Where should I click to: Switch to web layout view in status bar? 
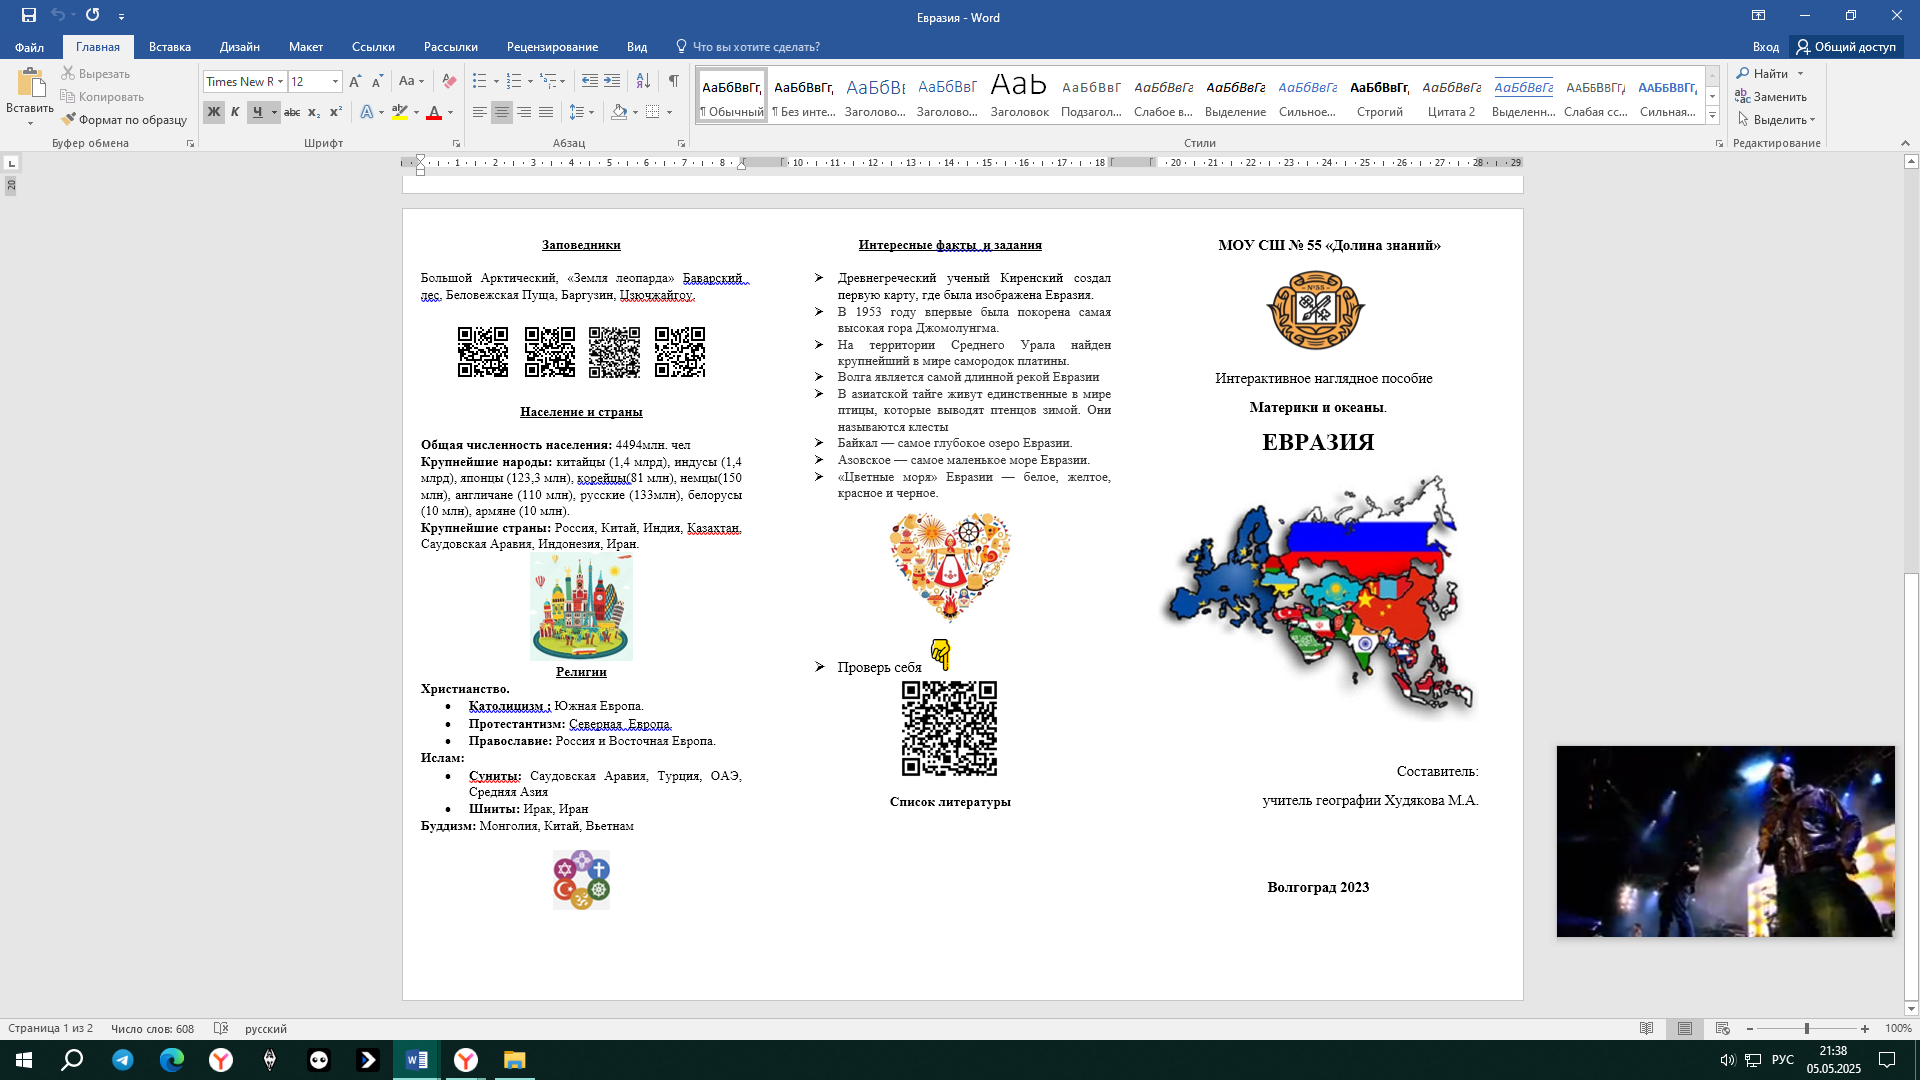tap(1723, 1029)
